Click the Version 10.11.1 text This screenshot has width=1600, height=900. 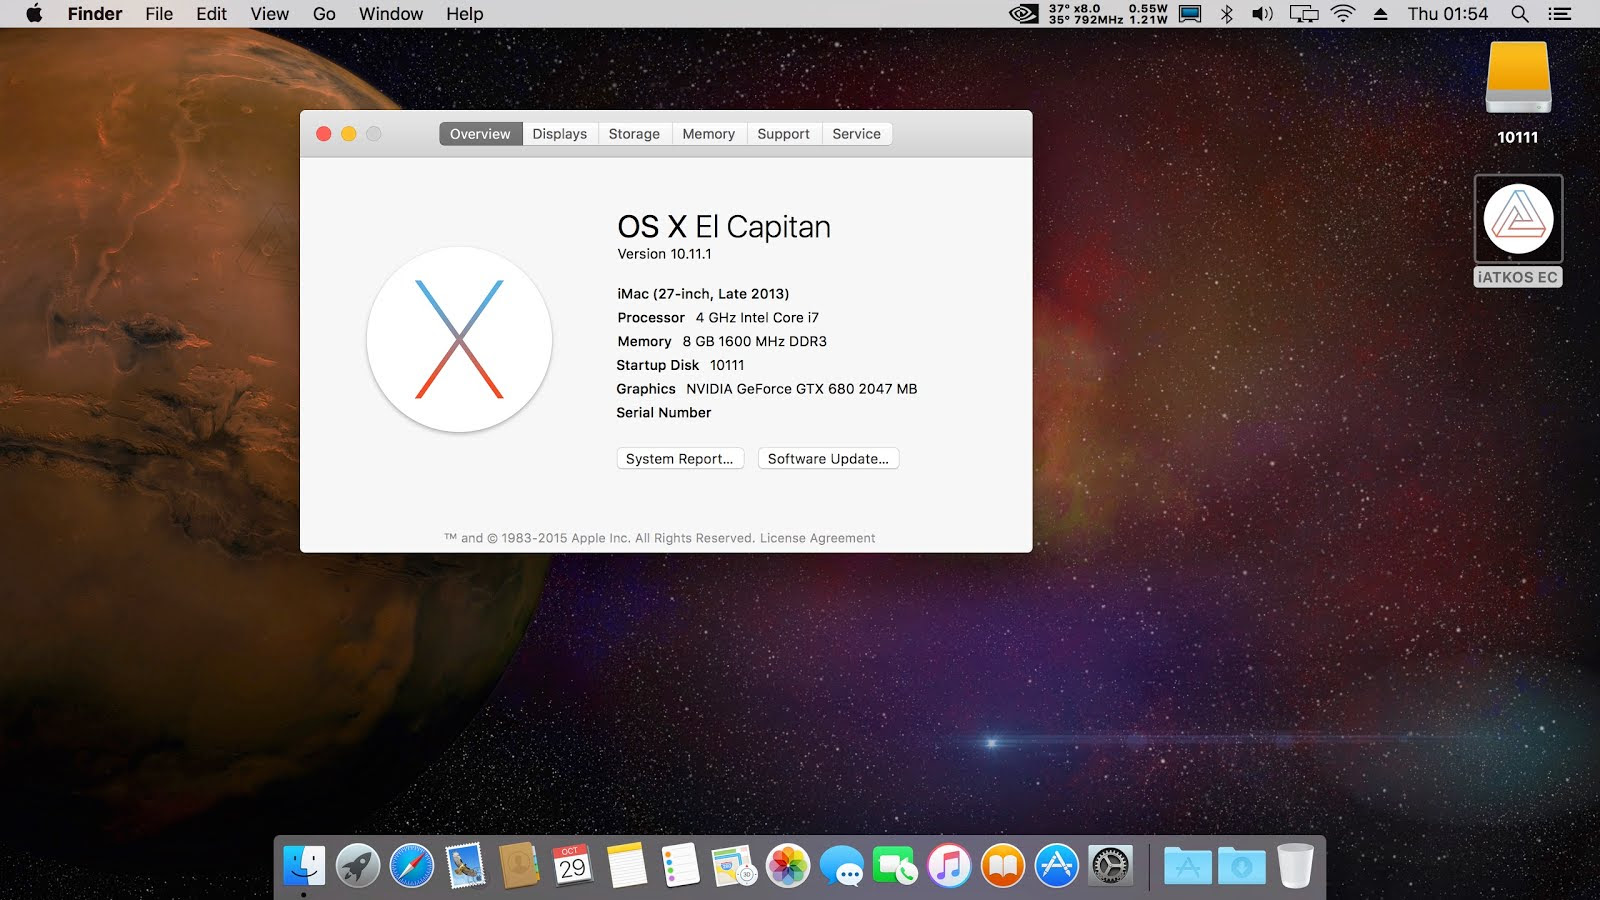pos(664,254)
